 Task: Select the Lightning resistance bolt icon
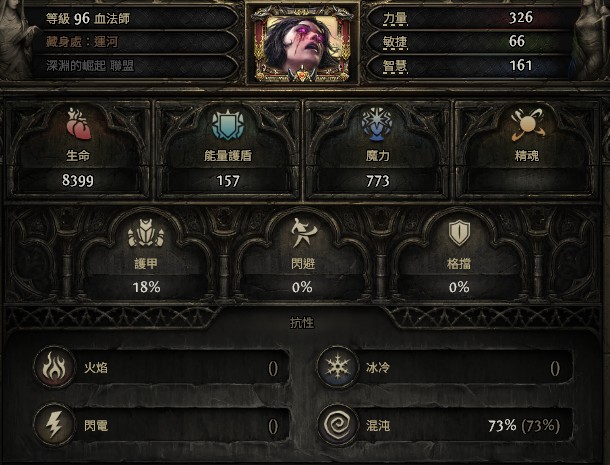(54, 425)
